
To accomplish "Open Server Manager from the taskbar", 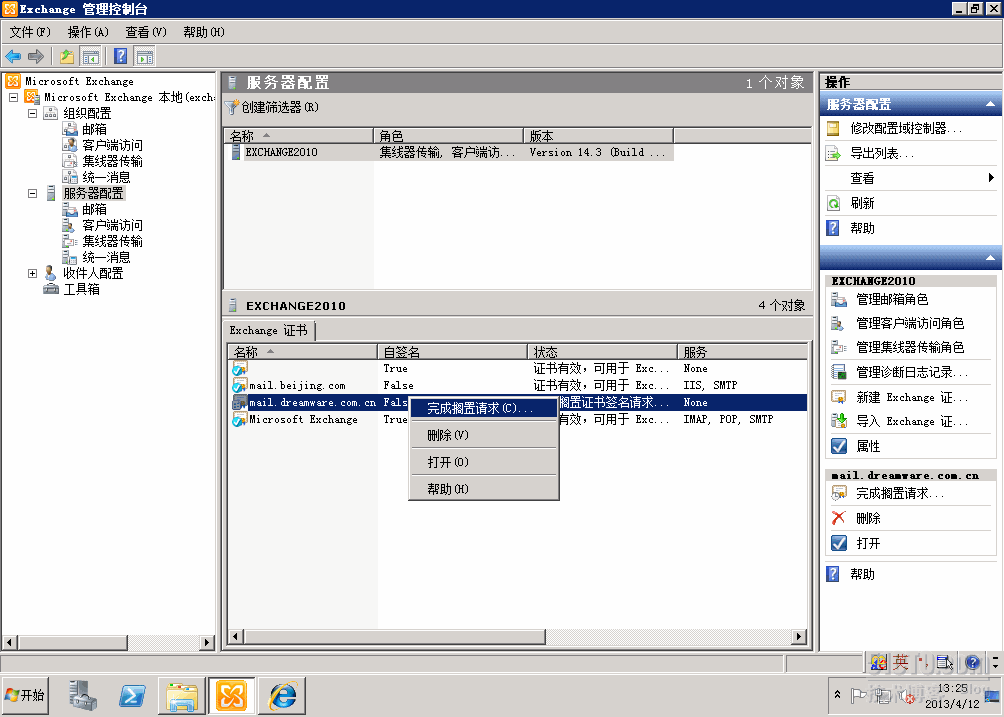I will pos(83,695).
